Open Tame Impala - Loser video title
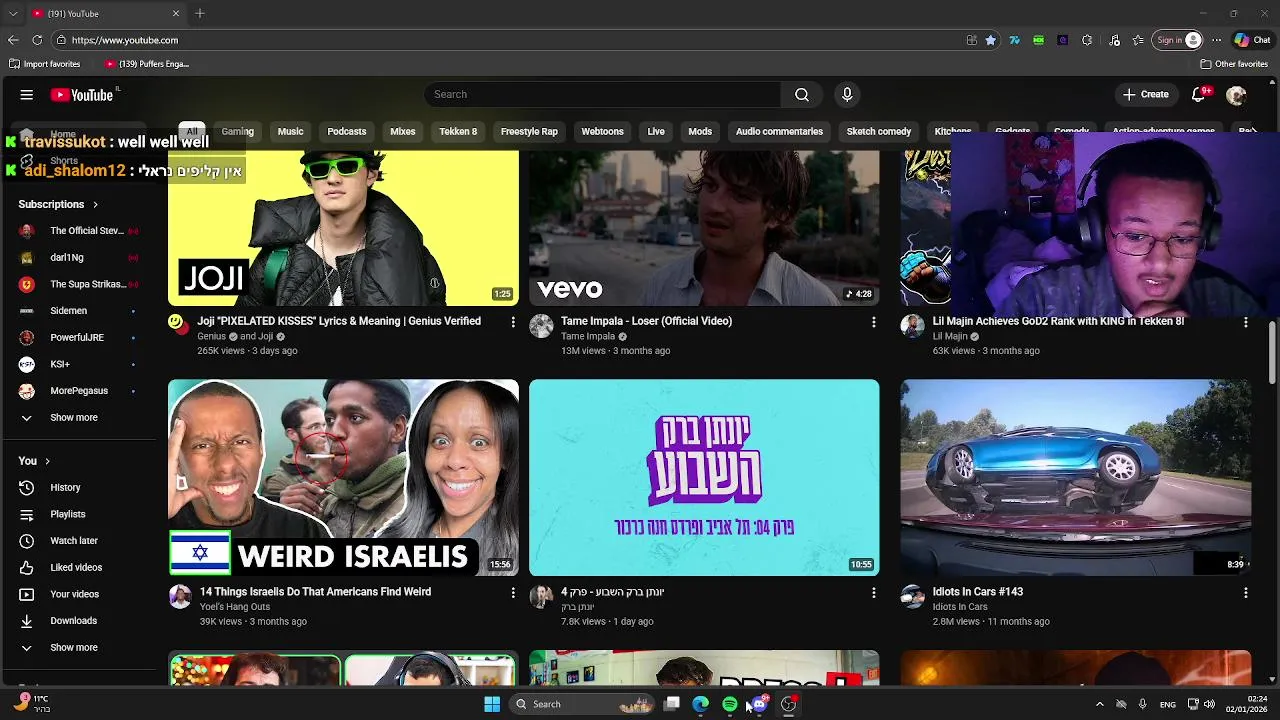 point(646,321)
